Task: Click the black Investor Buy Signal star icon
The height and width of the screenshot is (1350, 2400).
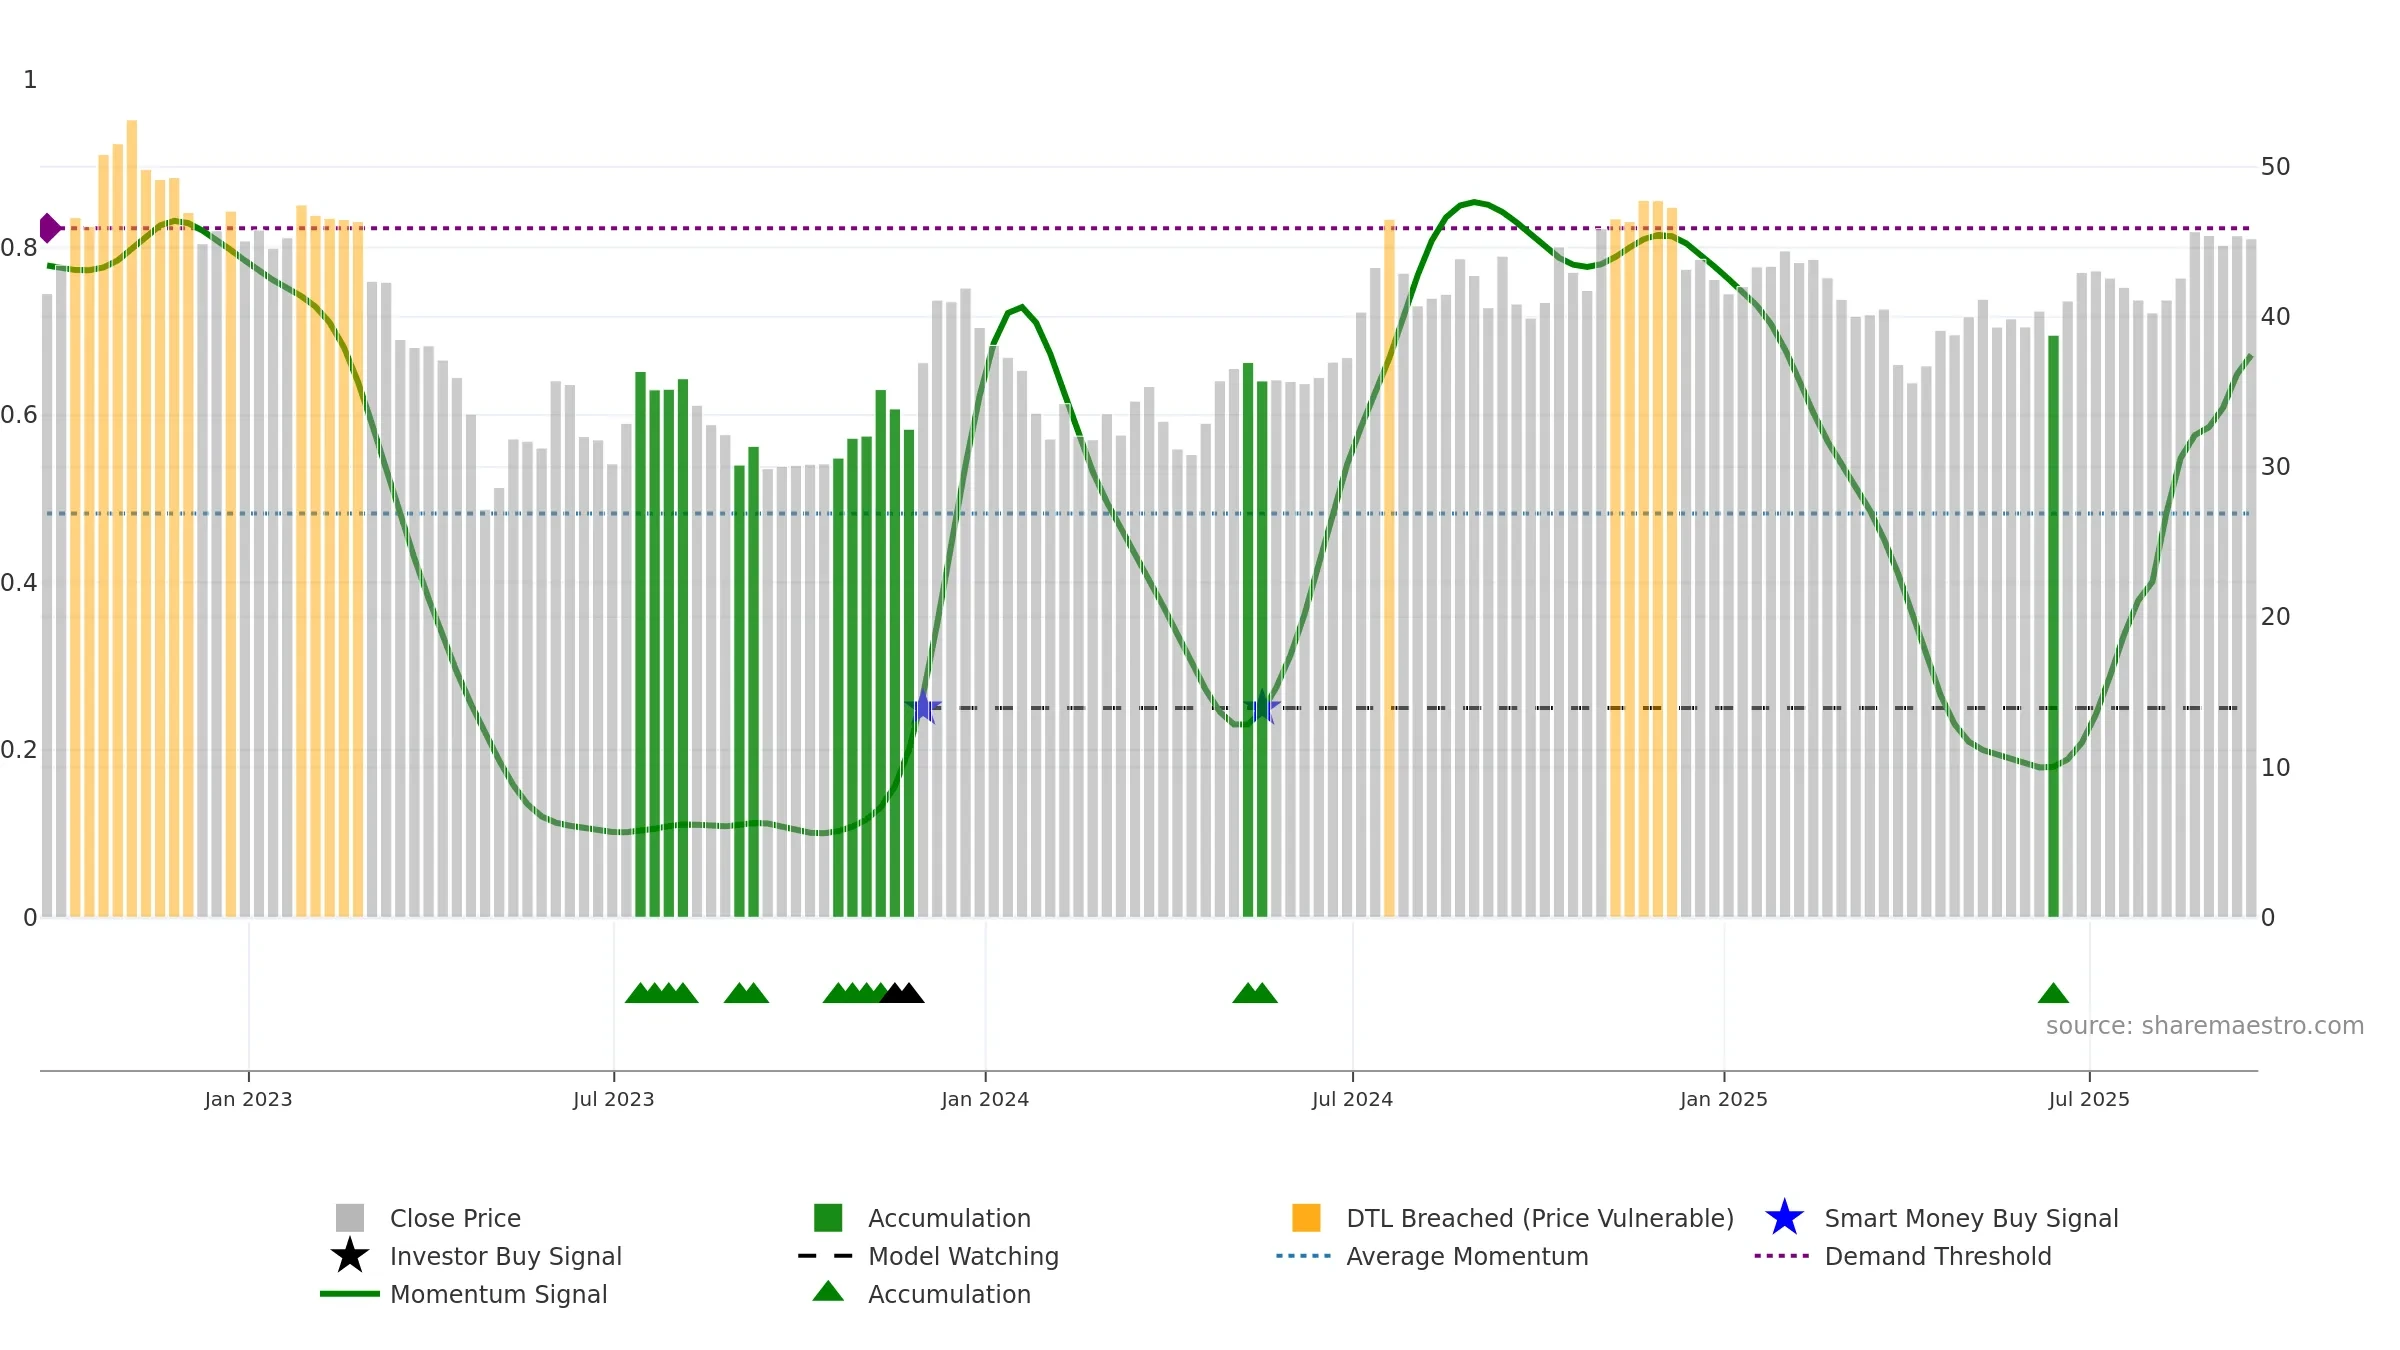Action: (x=350, y=1256)
